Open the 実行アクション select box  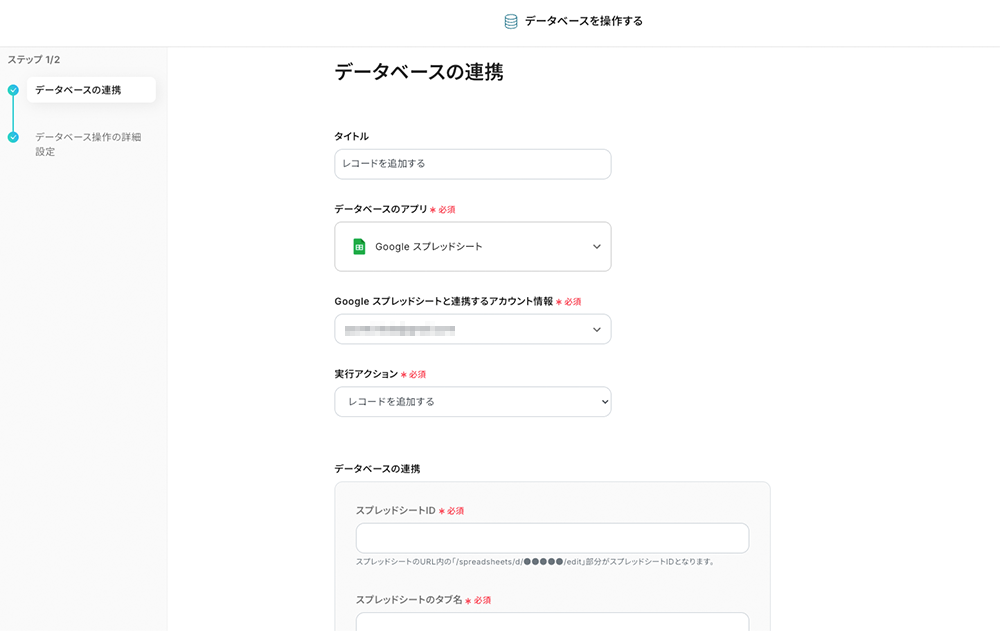[472, 402]
